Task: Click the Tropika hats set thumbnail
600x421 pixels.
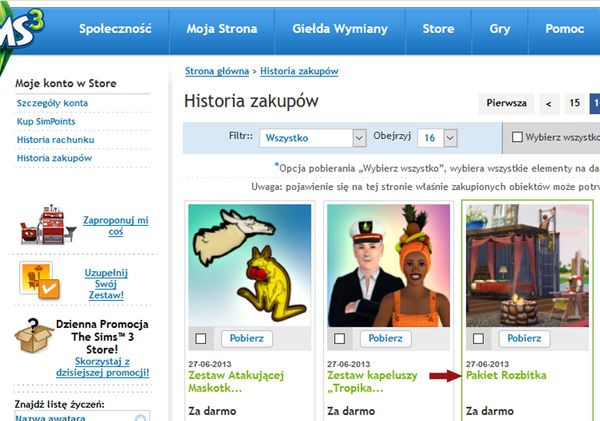Action: (x=389, y=265)
